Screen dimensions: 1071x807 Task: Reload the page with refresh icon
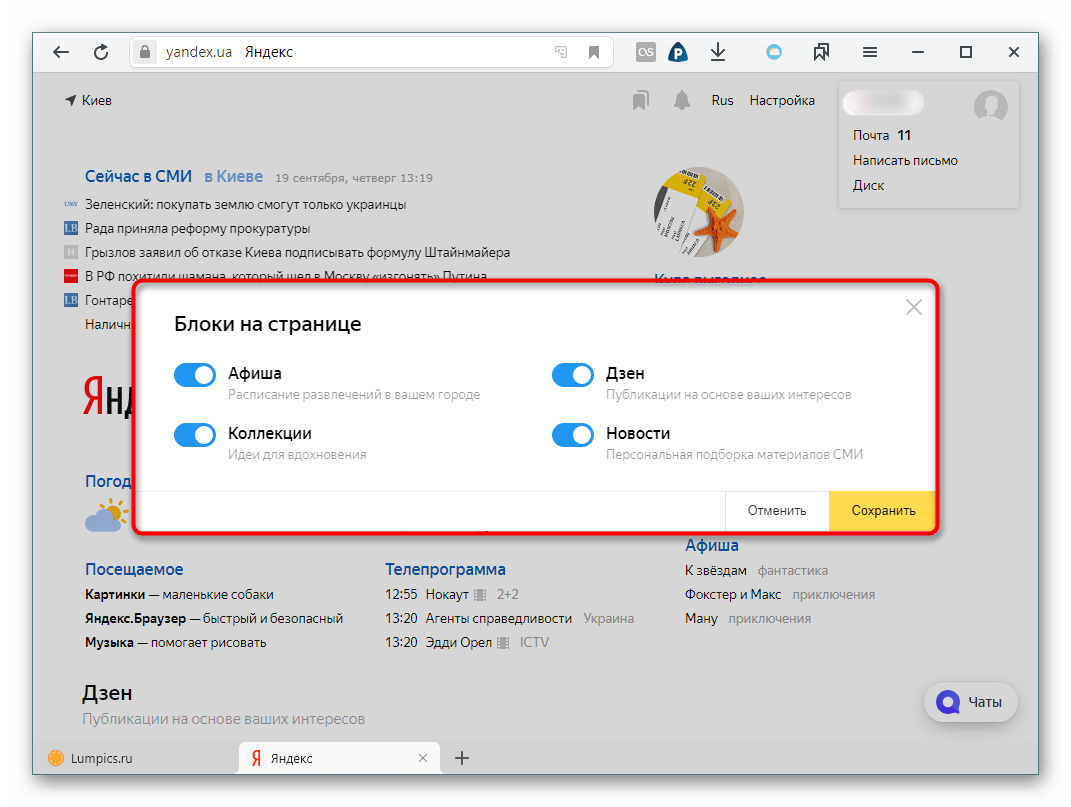pyautogui.click(x=101, y=53)
